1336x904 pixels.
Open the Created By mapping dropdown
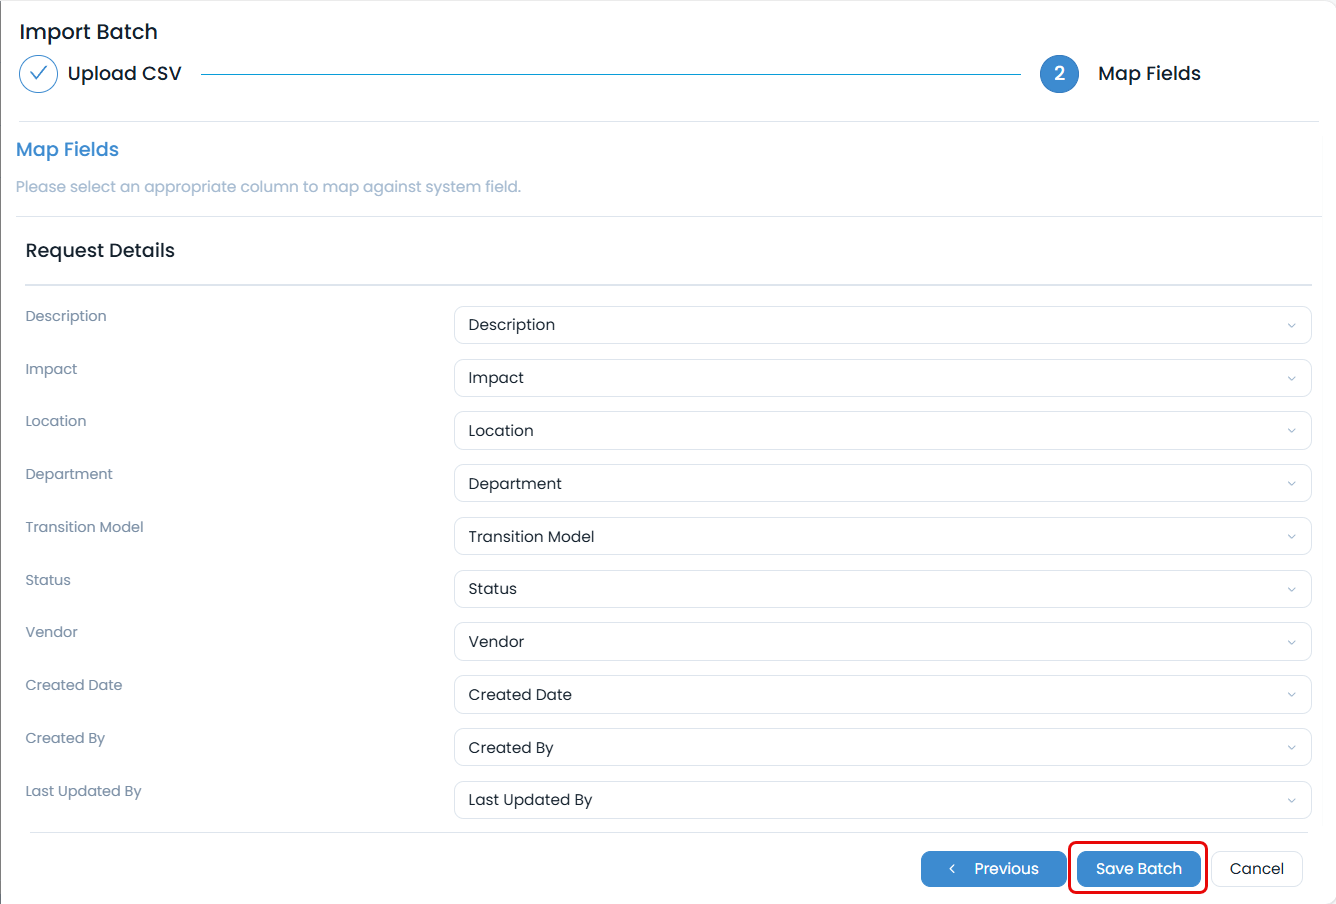883,747
